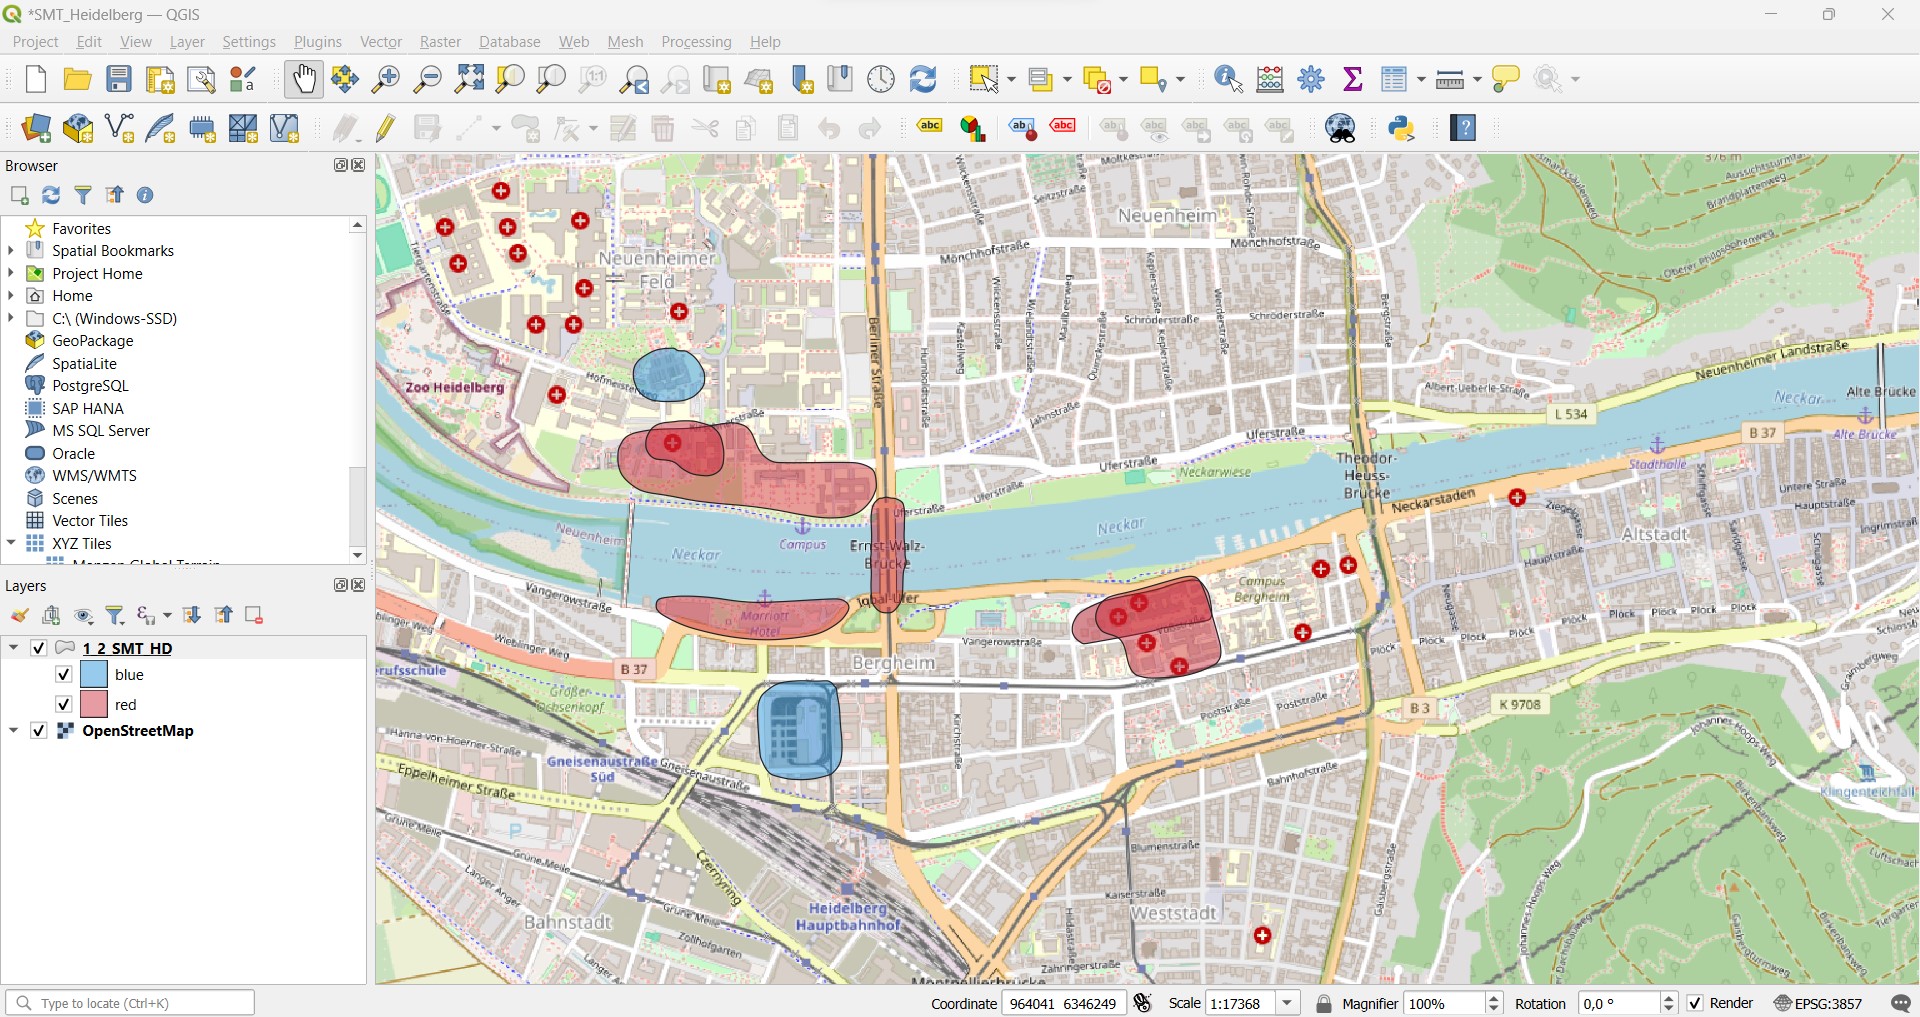Expand the XYZ Tiles entry in Browser
The width and height of the screenshot is (1920, 1017).
(x=12, y=543)
